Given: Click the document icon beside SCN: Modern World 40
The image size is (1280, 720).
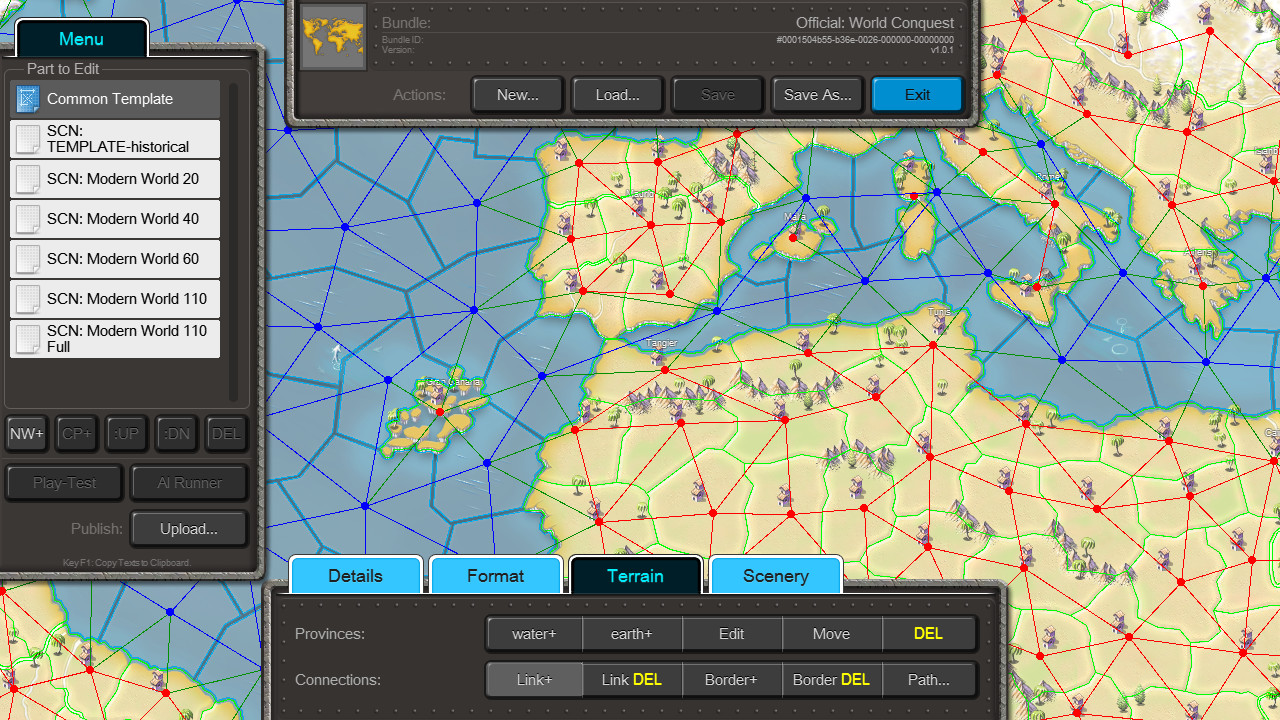Looking at the screenshot, I should click(27, 219).
